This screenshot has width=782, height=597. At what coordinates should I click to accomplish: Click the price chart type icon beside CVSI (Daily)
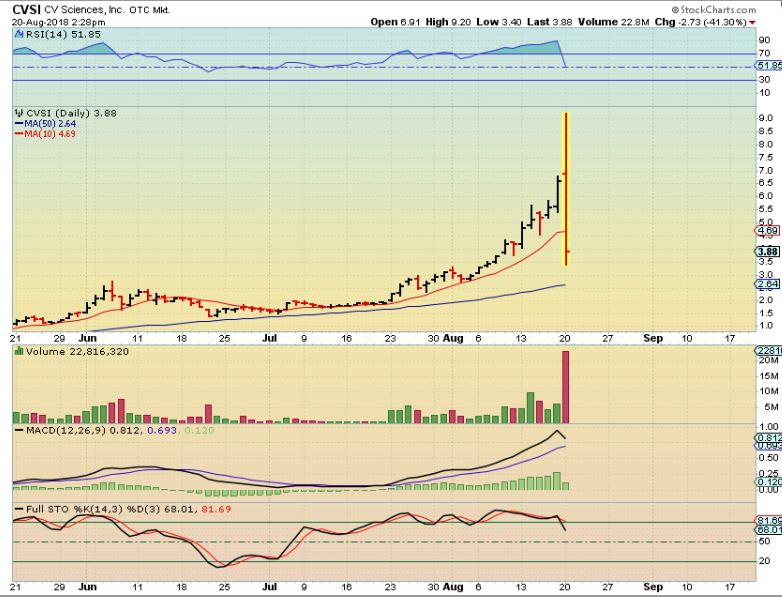coord(19,113)
